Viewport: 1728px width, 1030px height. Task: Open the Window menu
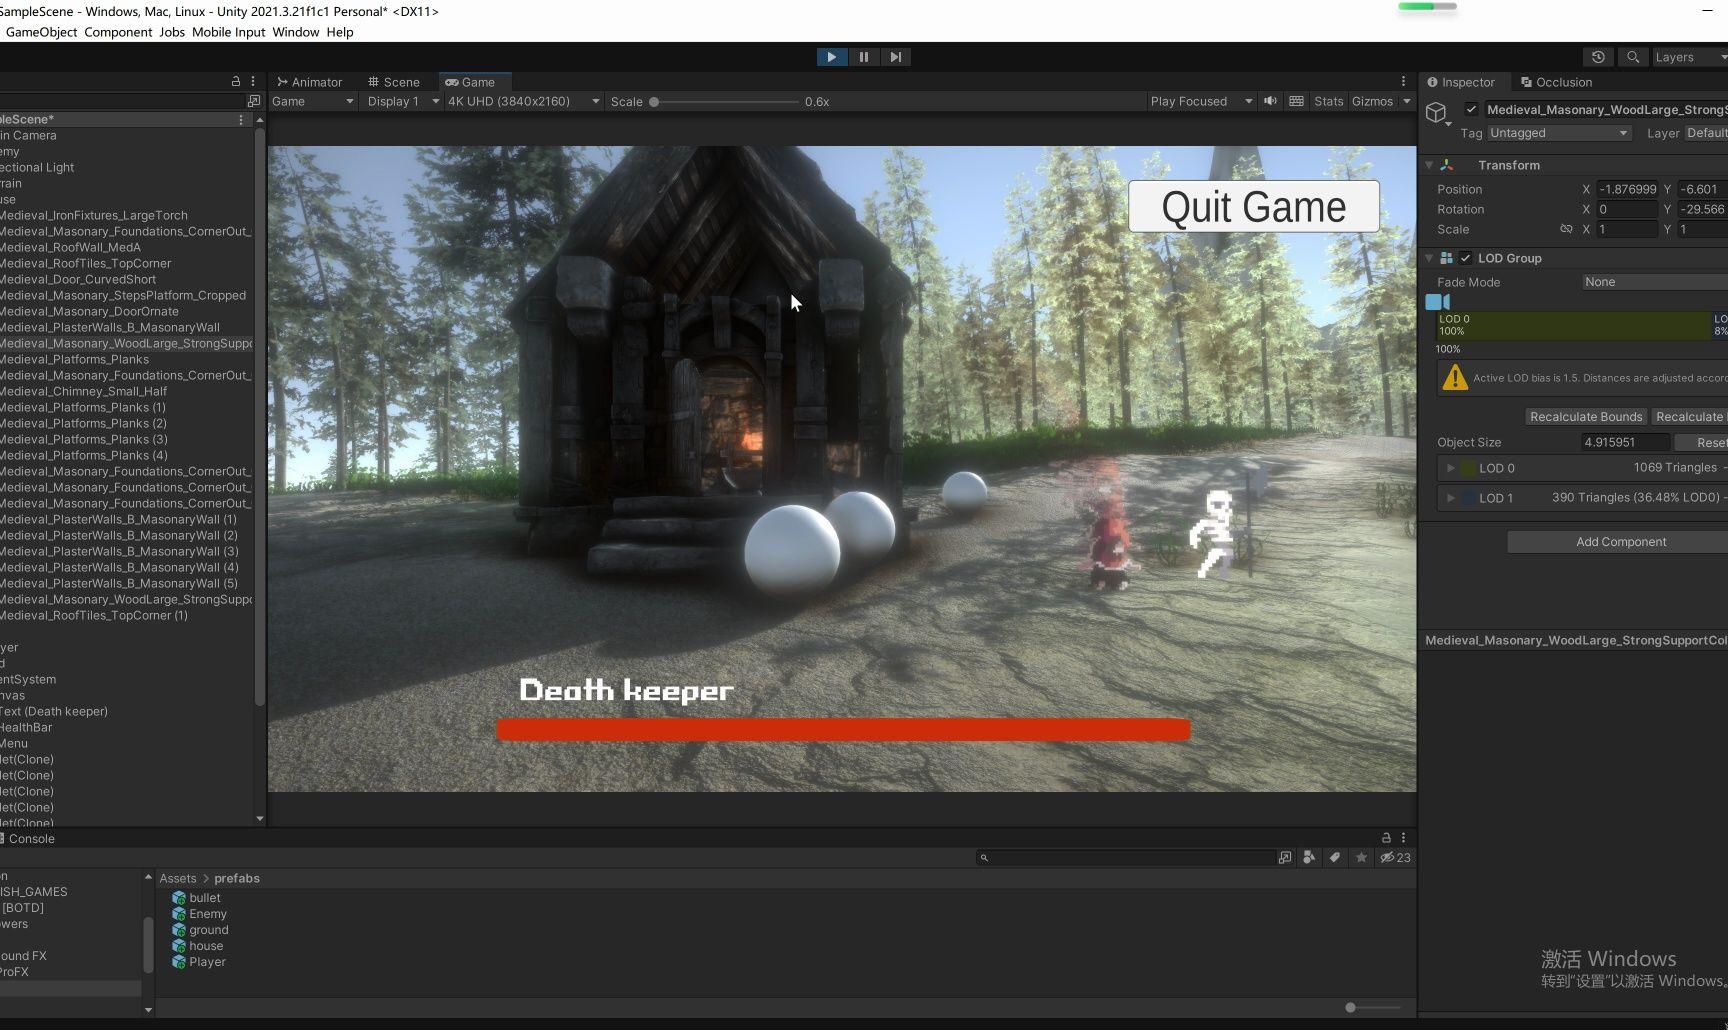point(295,32)
